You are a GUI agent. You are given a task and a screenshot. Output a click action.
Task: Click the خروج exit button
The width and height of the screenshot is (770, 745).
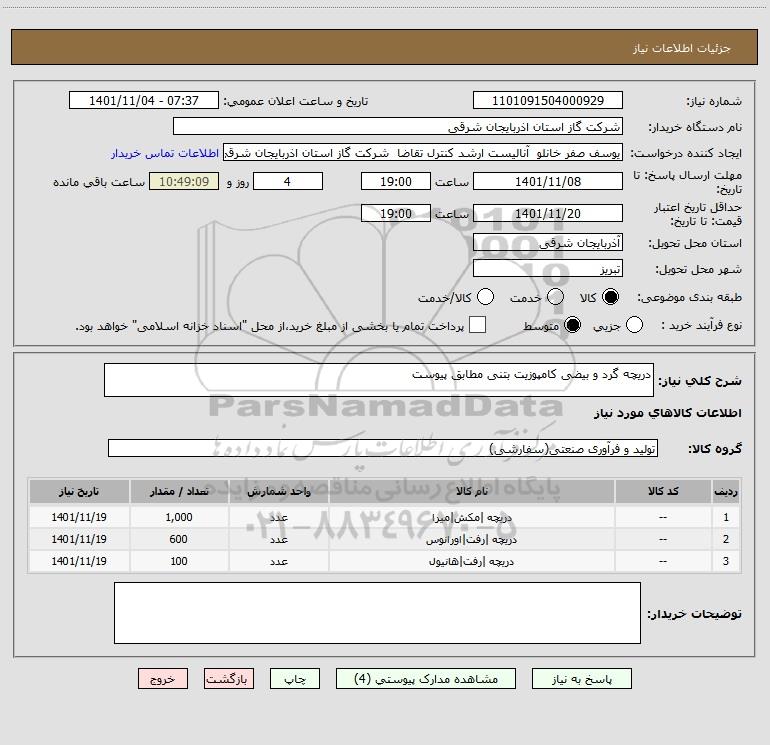[163, 679]
